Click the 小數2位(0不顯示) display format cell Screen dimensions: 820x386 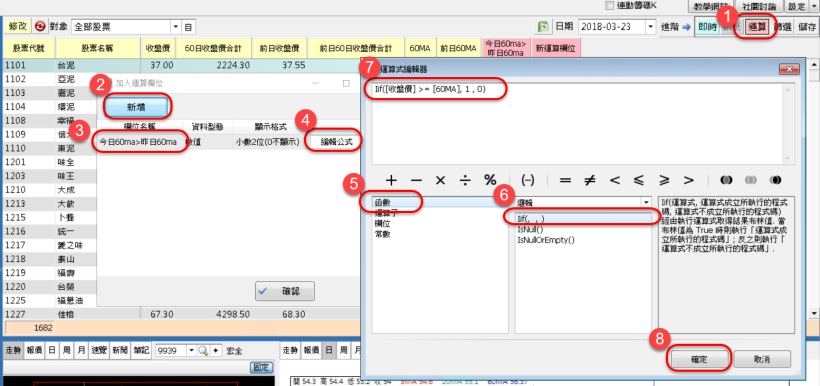[x=268, y=142]
